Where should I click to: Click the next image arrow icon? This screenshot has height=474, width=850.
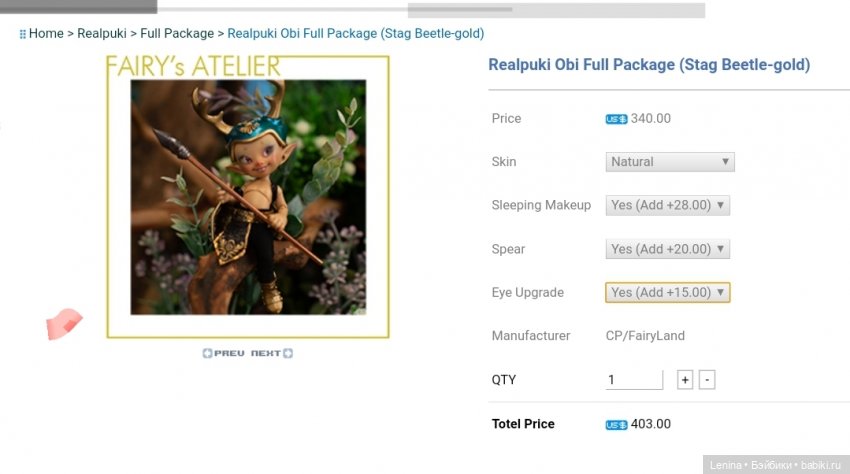point(288,353)
